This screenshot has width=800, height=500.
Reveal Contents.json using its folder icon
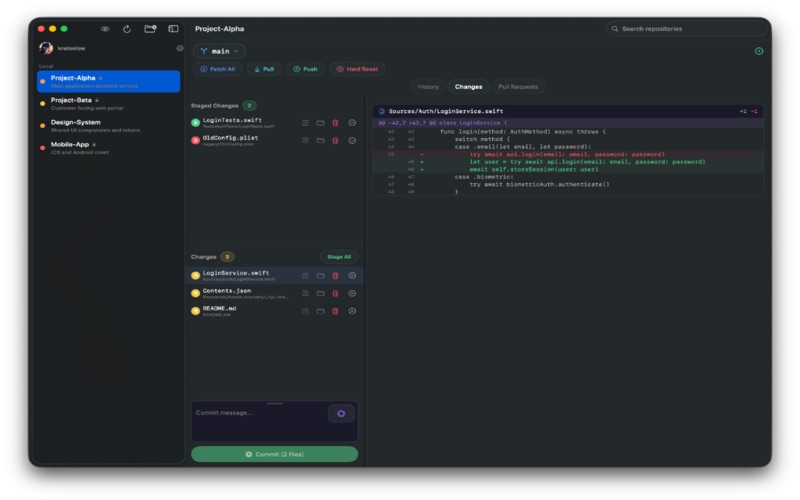click(320, 293)
